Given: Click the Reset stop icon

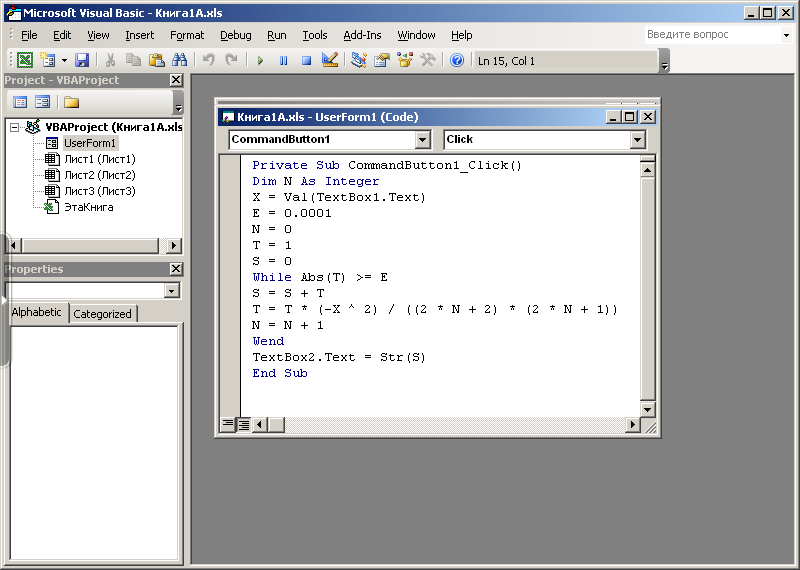Looking at the screenshot, I should [307, 60].
